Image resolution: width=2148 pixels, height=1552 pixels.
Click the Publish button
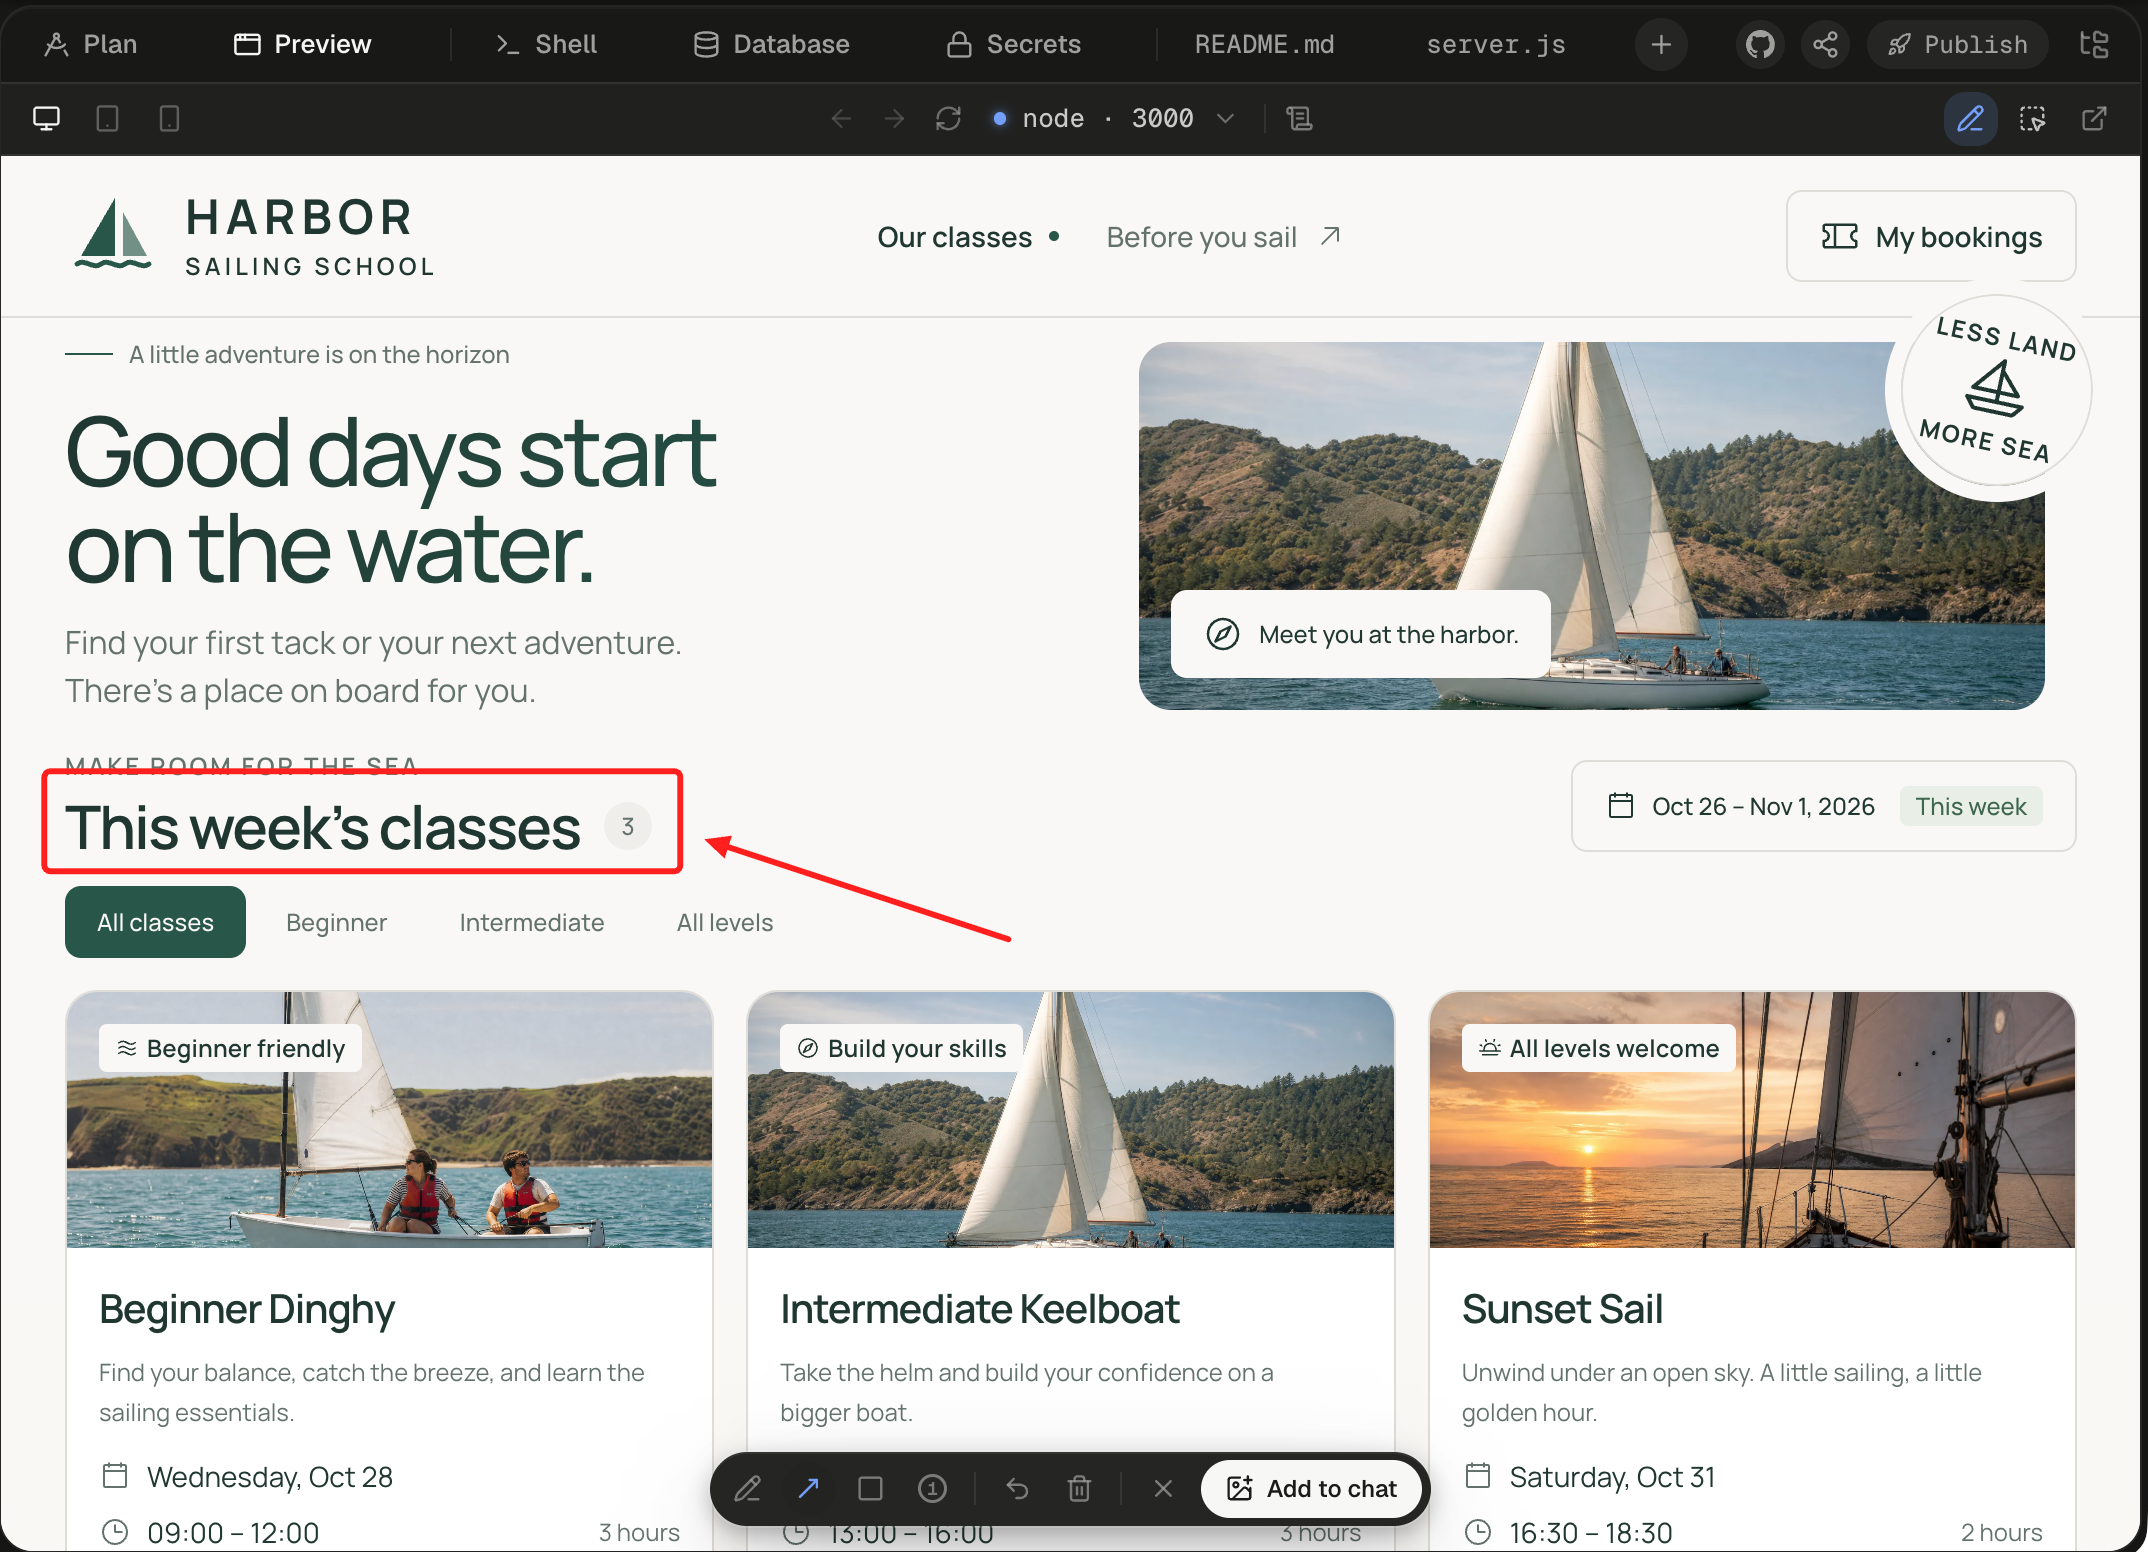coord(1957,44)
